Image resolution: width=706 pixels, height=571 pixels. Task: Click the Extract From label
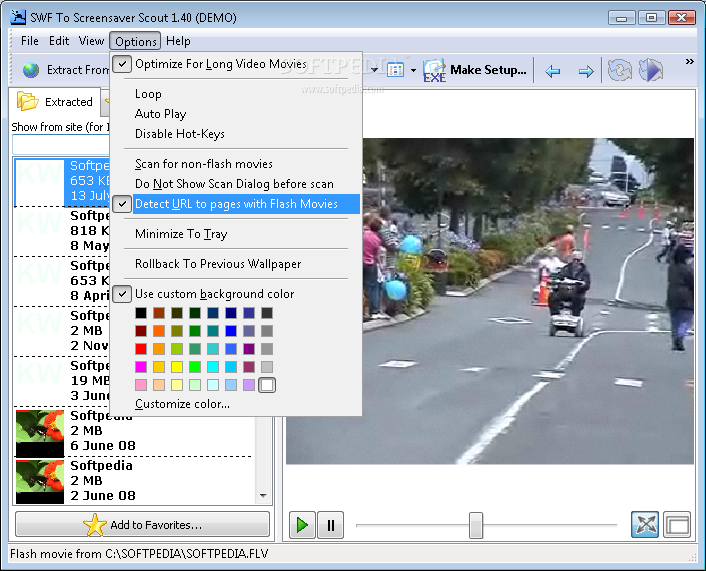pyautogui.click(x=78, y=70)
